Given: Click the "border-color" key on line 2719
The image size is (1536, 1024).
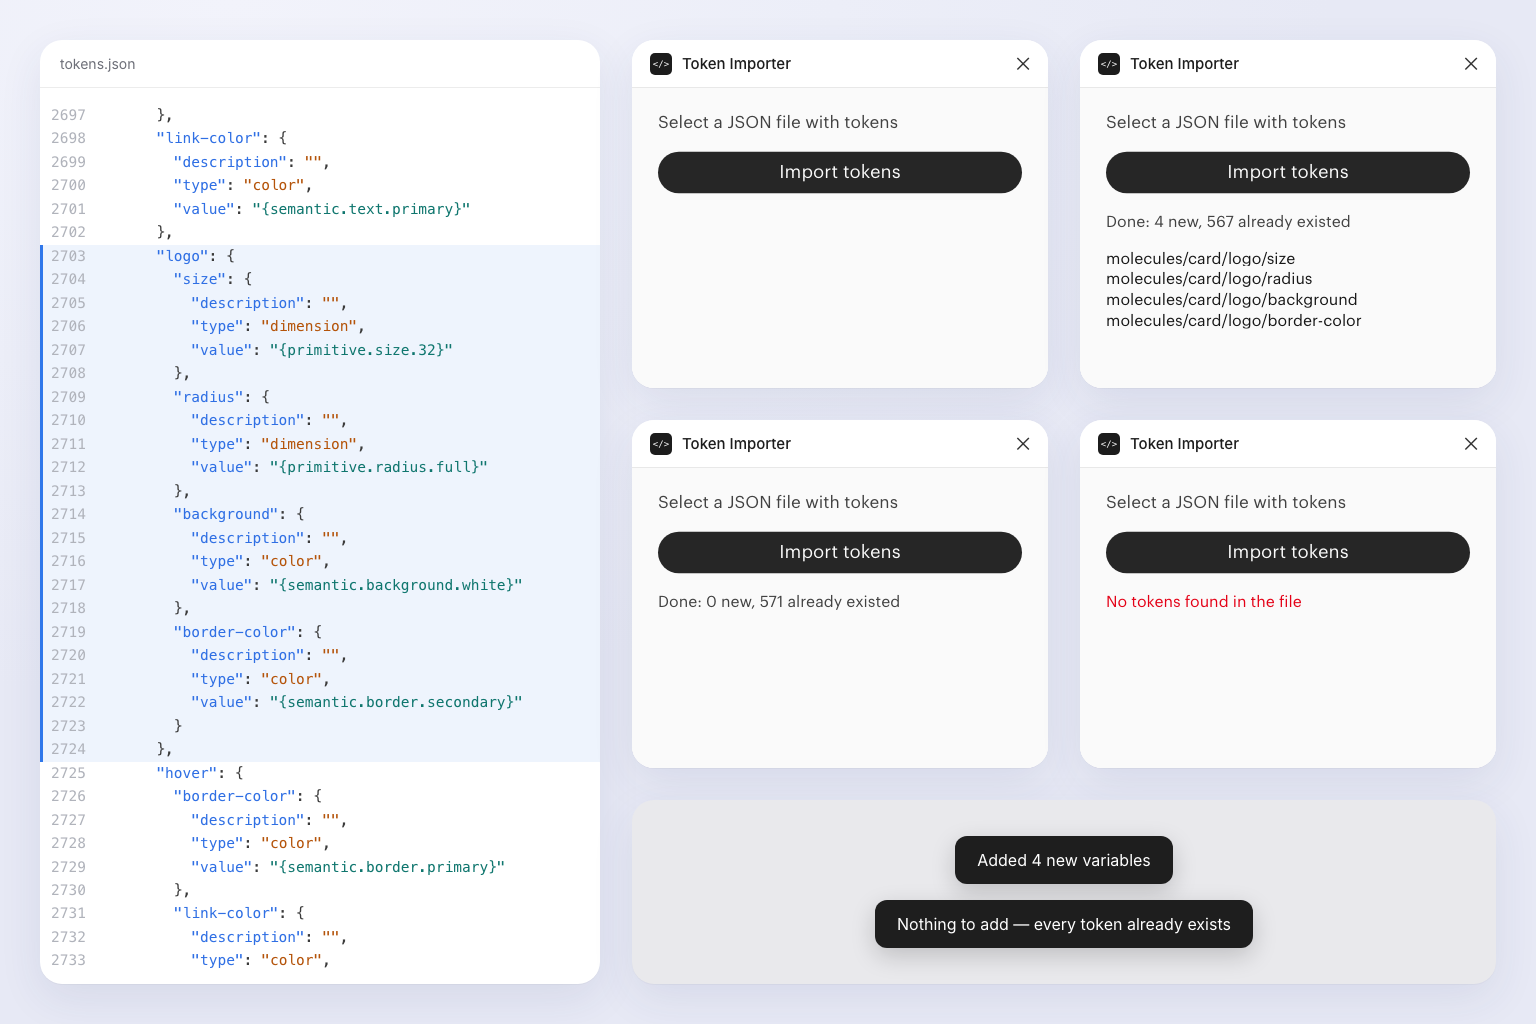Looking at the screenshot, I should (235, 632).
